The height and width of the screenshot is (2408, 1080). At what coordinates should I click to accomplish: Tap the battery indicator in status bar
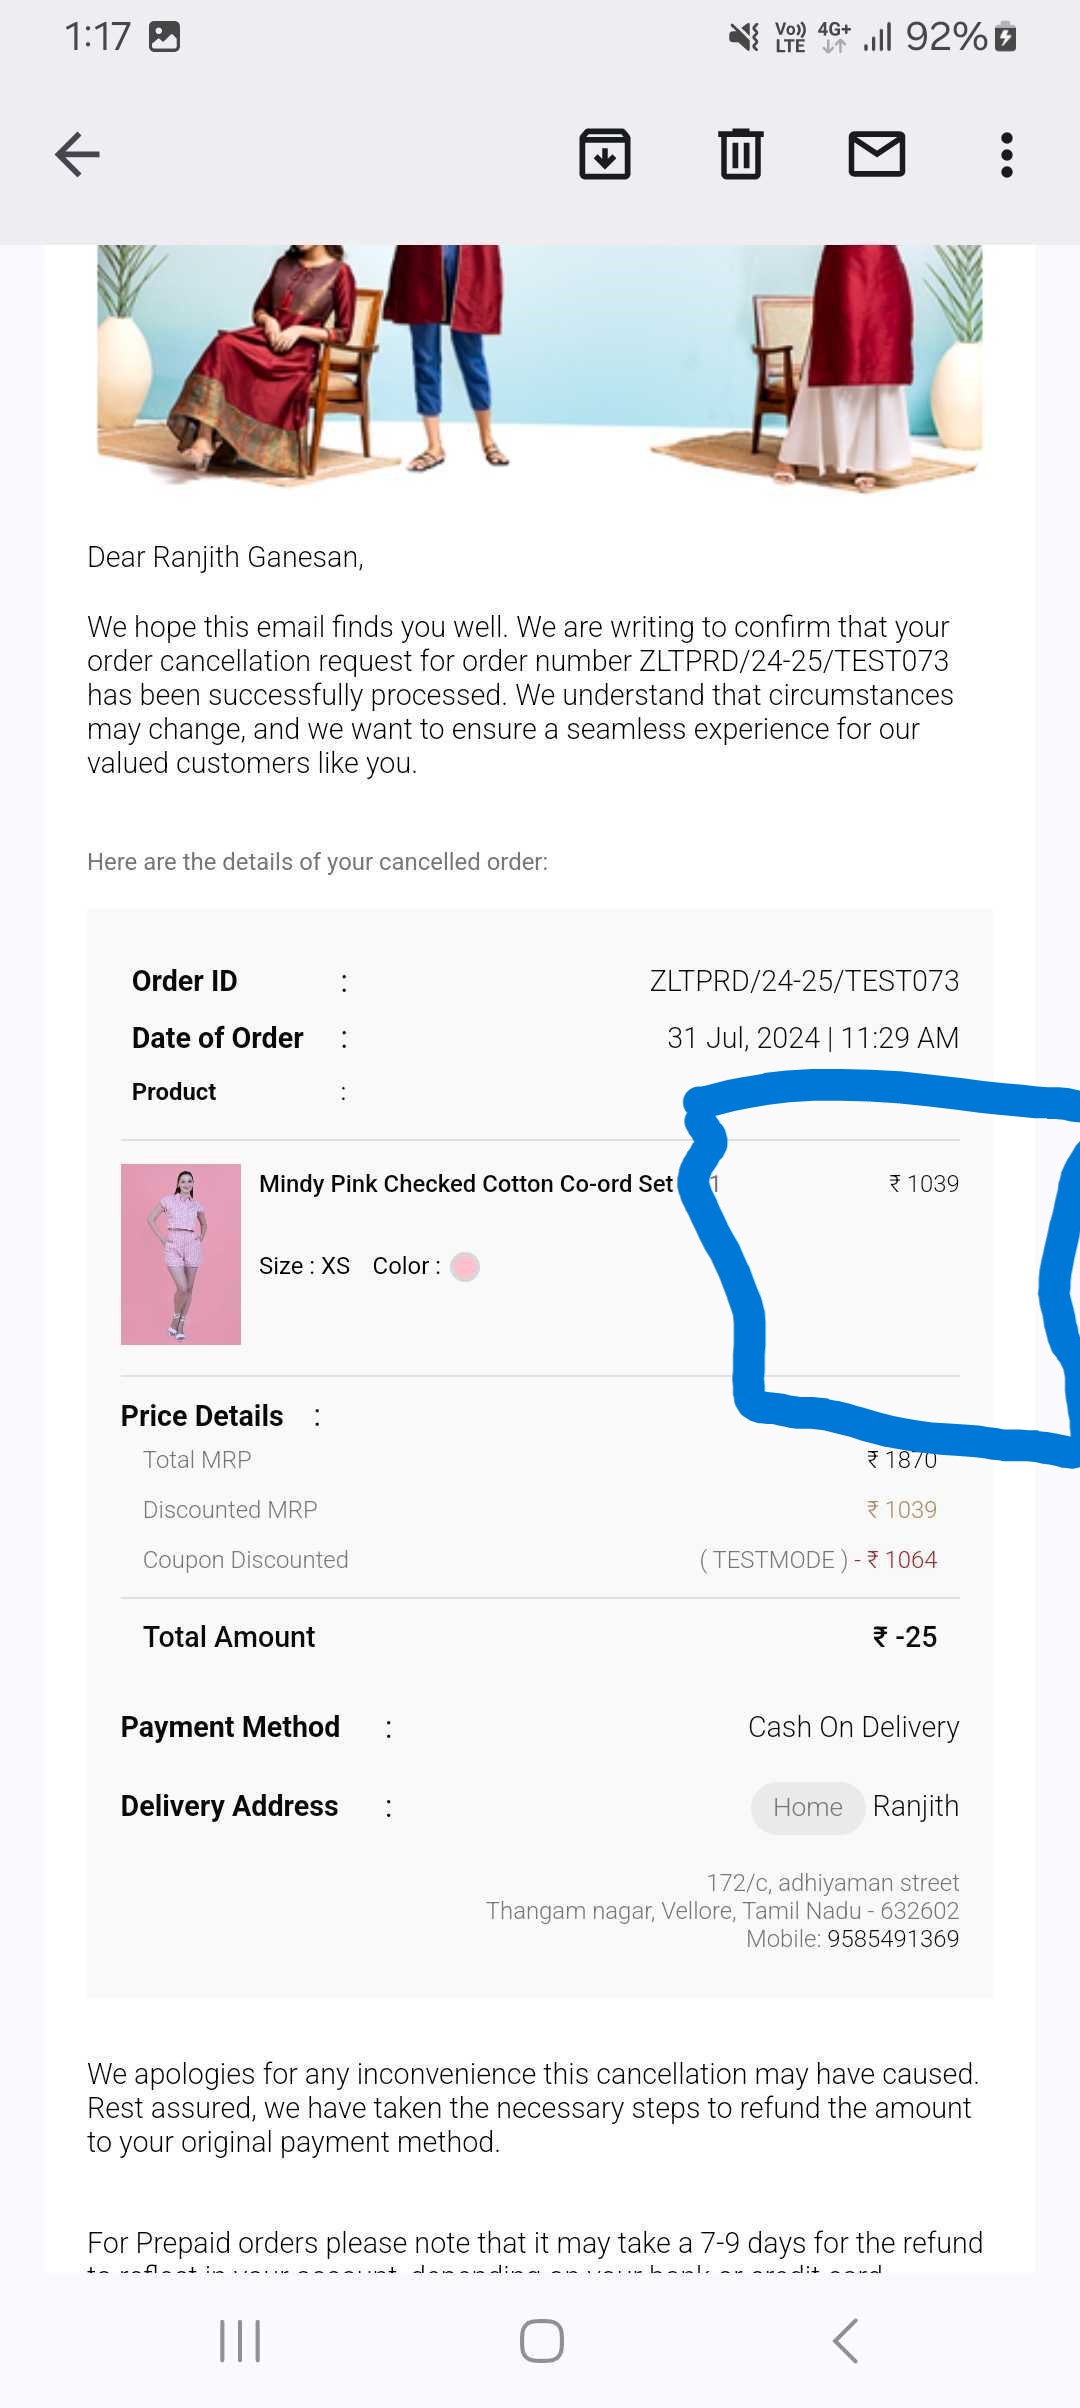pos(1006,37)
